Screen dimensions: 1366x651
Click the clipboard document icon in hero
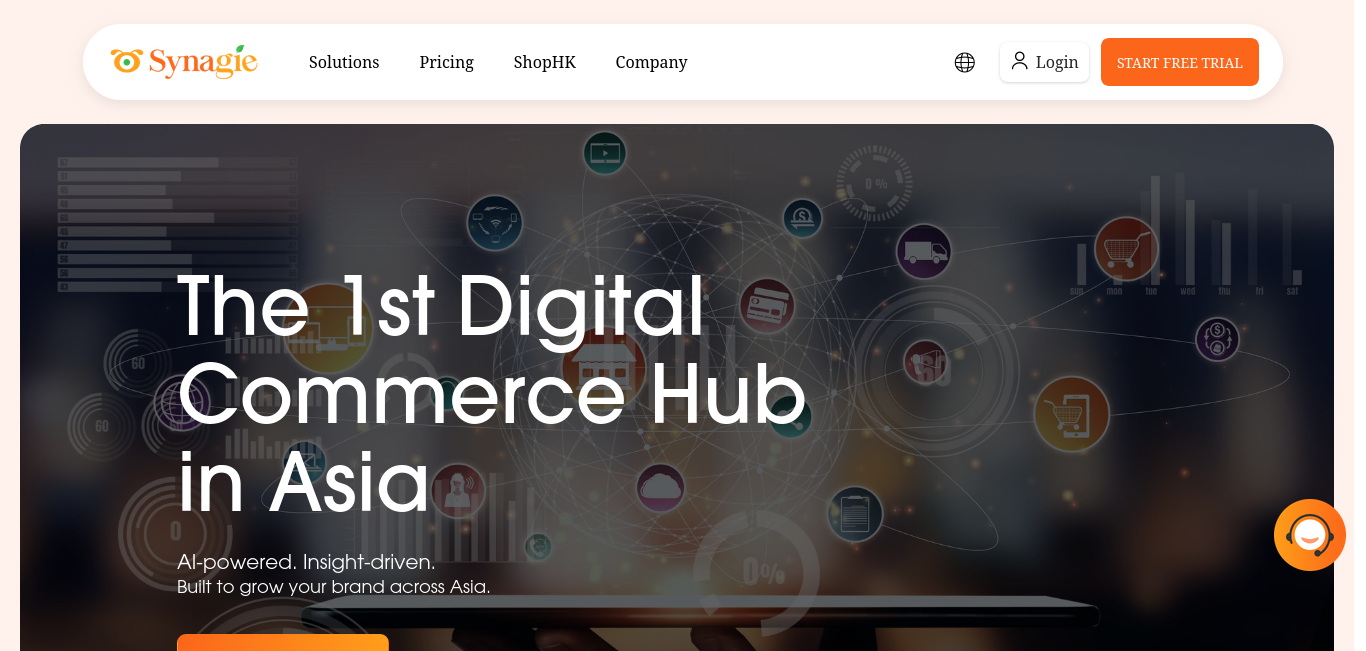pos(855,514)
